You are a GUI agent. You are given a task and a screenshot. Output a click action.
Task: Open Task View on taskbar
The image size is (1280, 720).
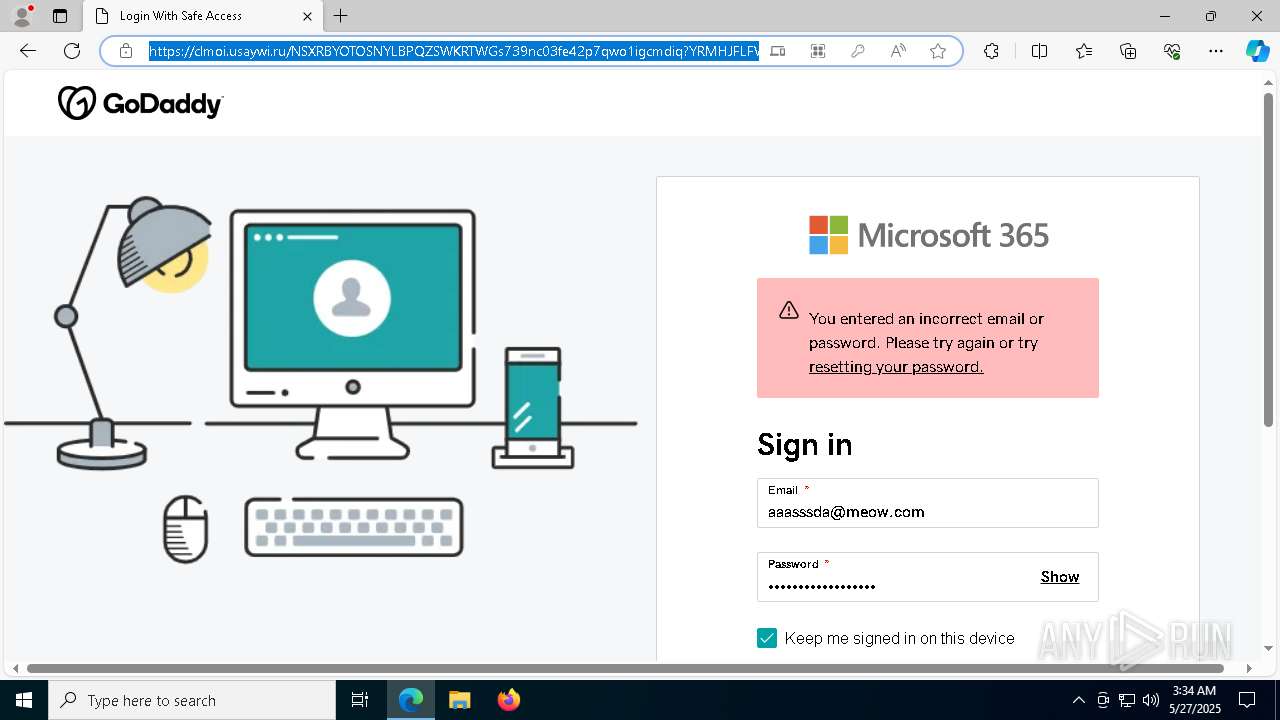click(x=360, y=700)
